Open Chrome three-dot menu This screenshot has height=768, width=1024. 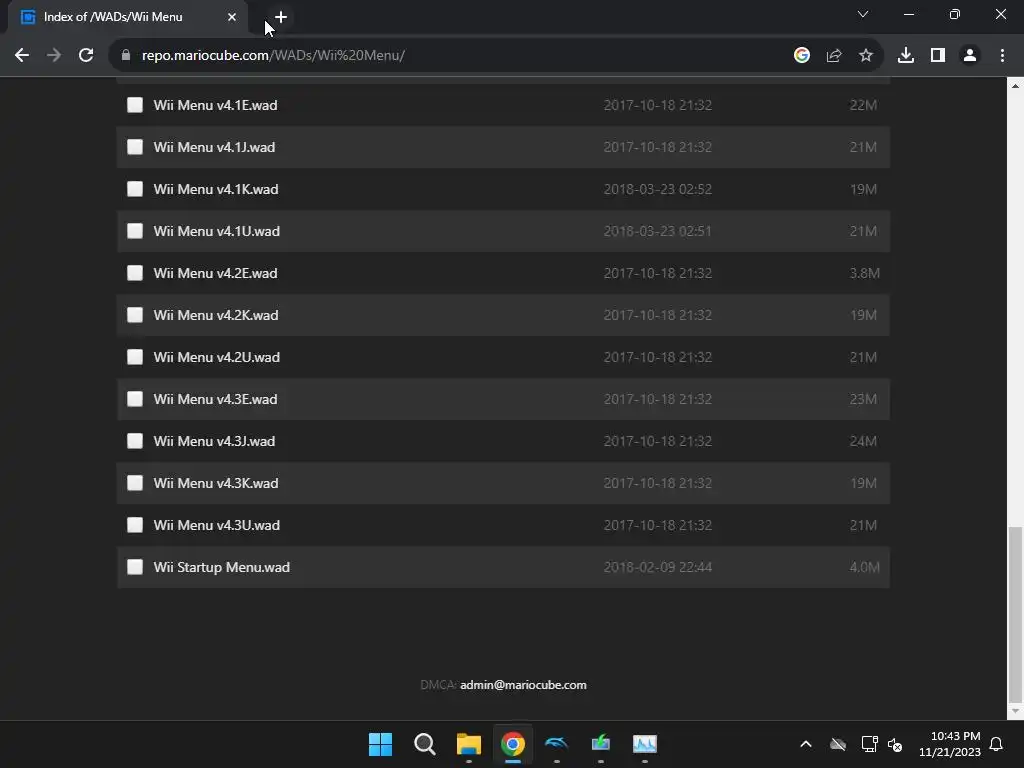point(1002,56)
